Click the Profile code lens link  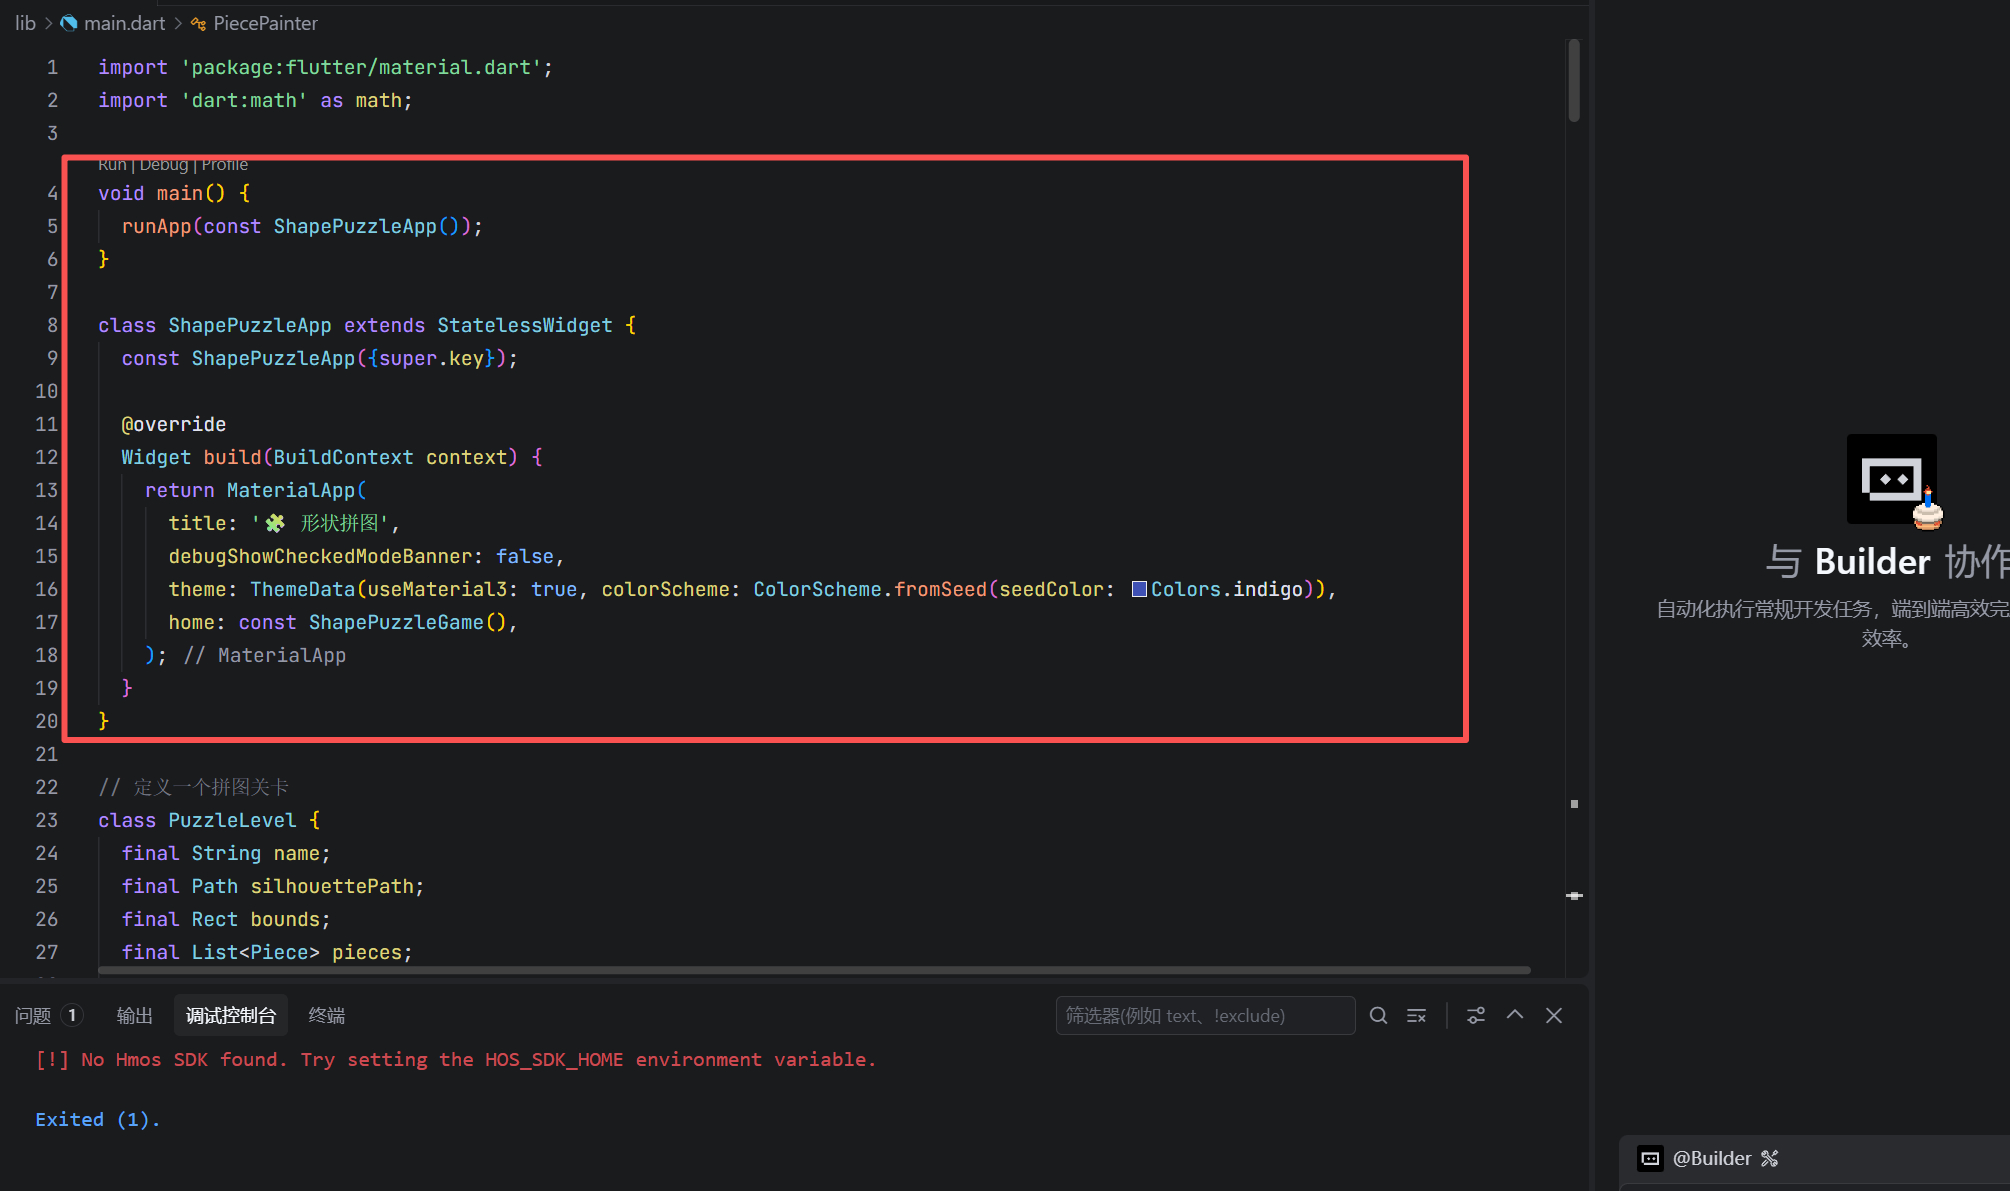pos(225,165)
